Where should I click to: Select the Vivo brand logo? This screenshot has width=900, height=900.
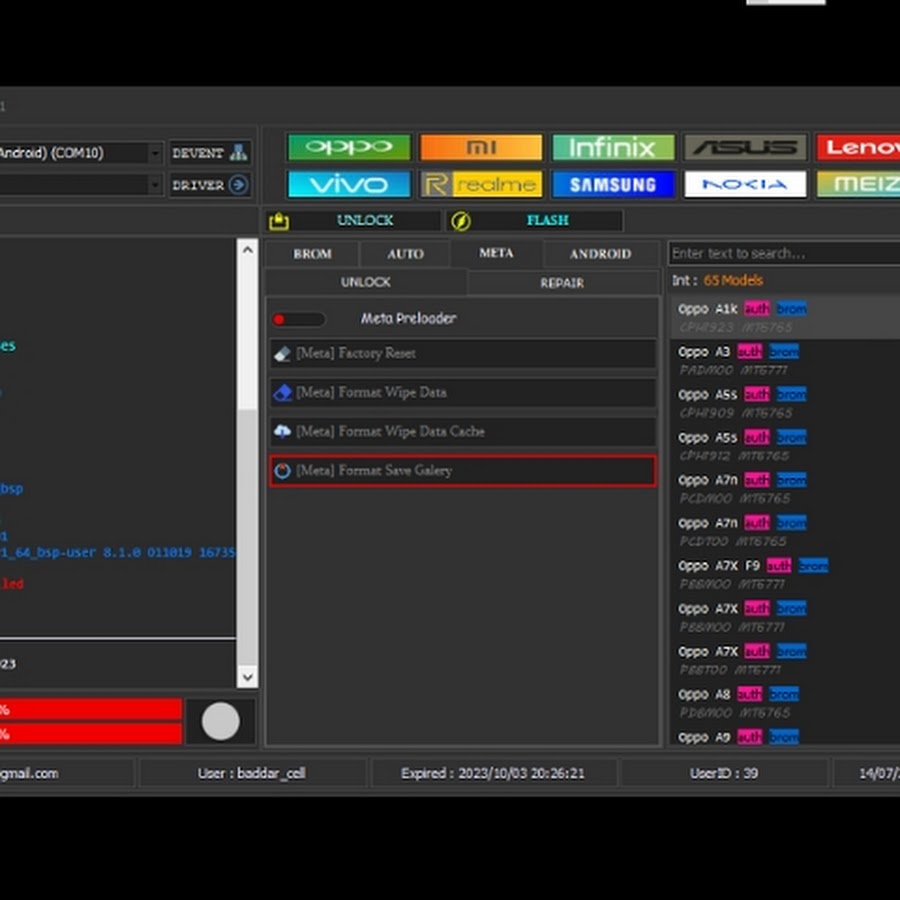click(349, 184)
